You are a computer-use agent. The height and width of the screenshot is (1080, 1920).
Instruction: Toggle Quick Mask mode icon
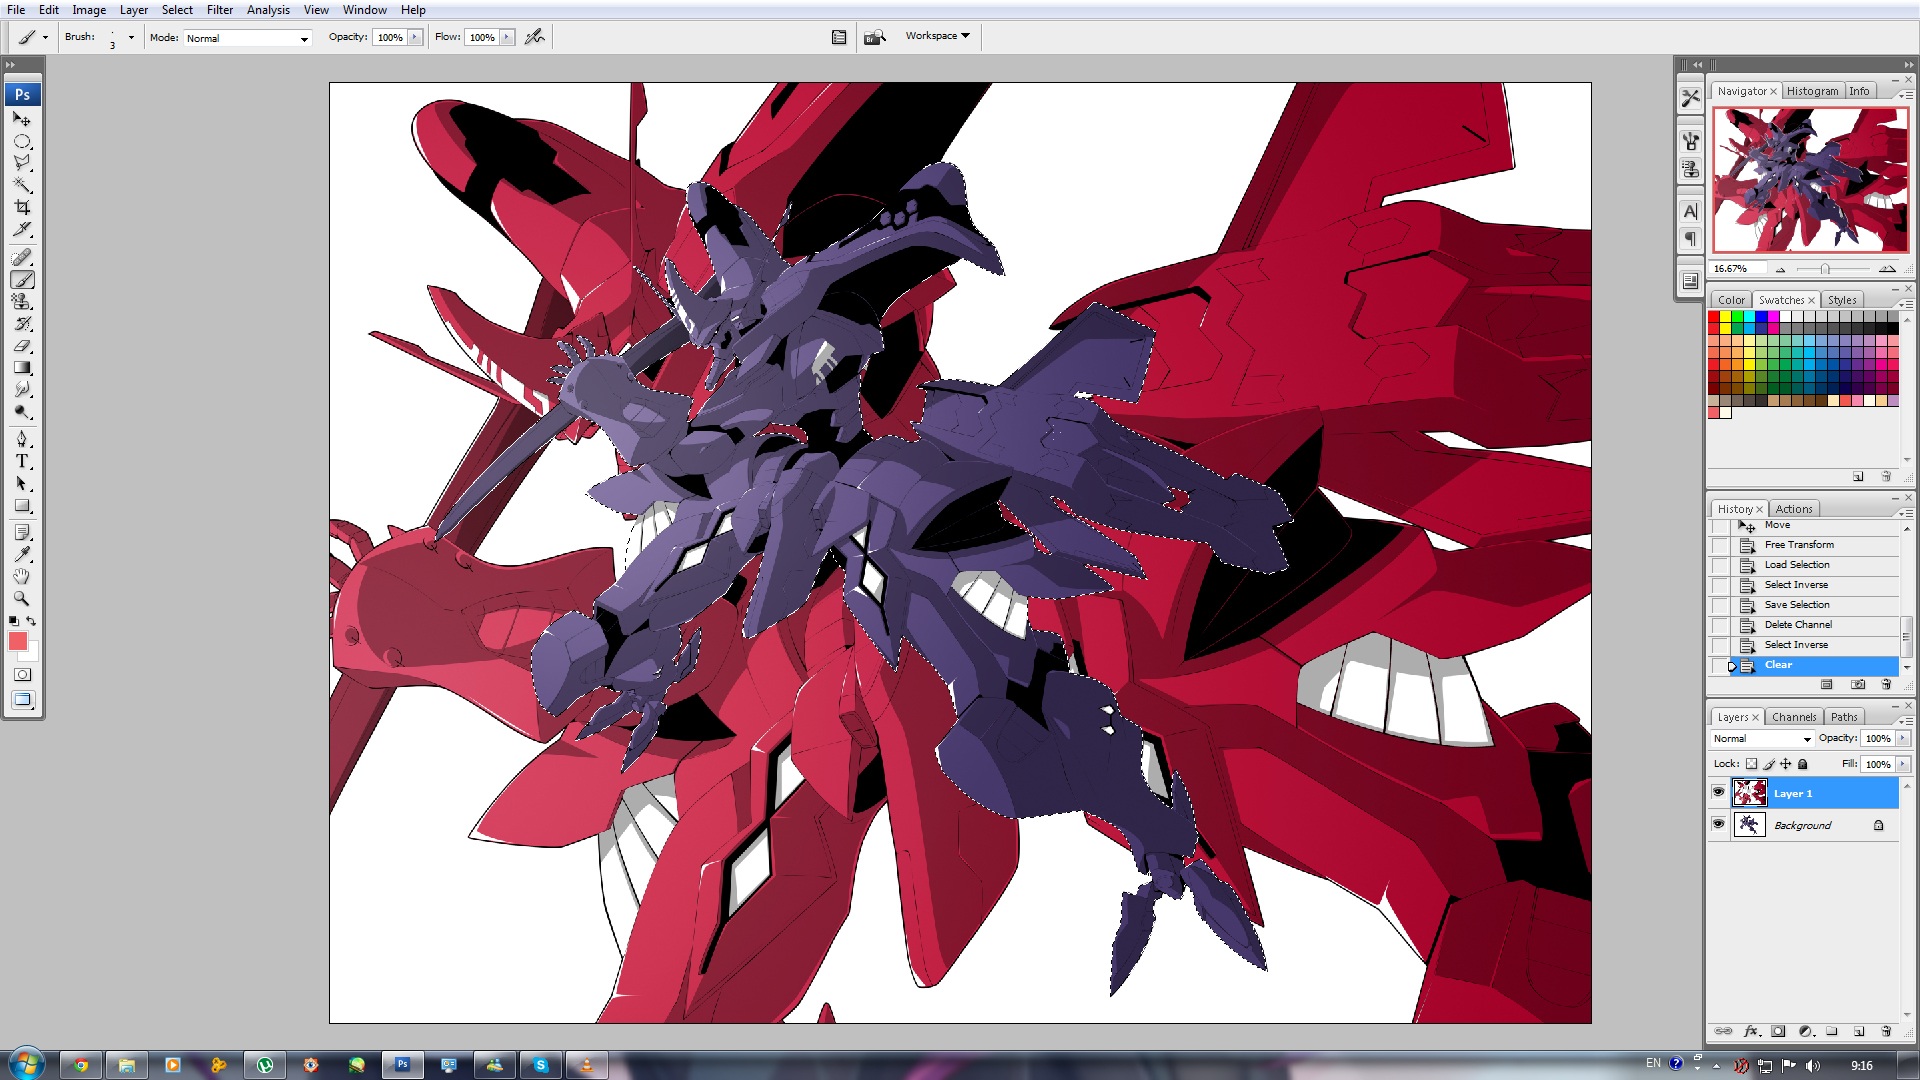coord(22,675)
